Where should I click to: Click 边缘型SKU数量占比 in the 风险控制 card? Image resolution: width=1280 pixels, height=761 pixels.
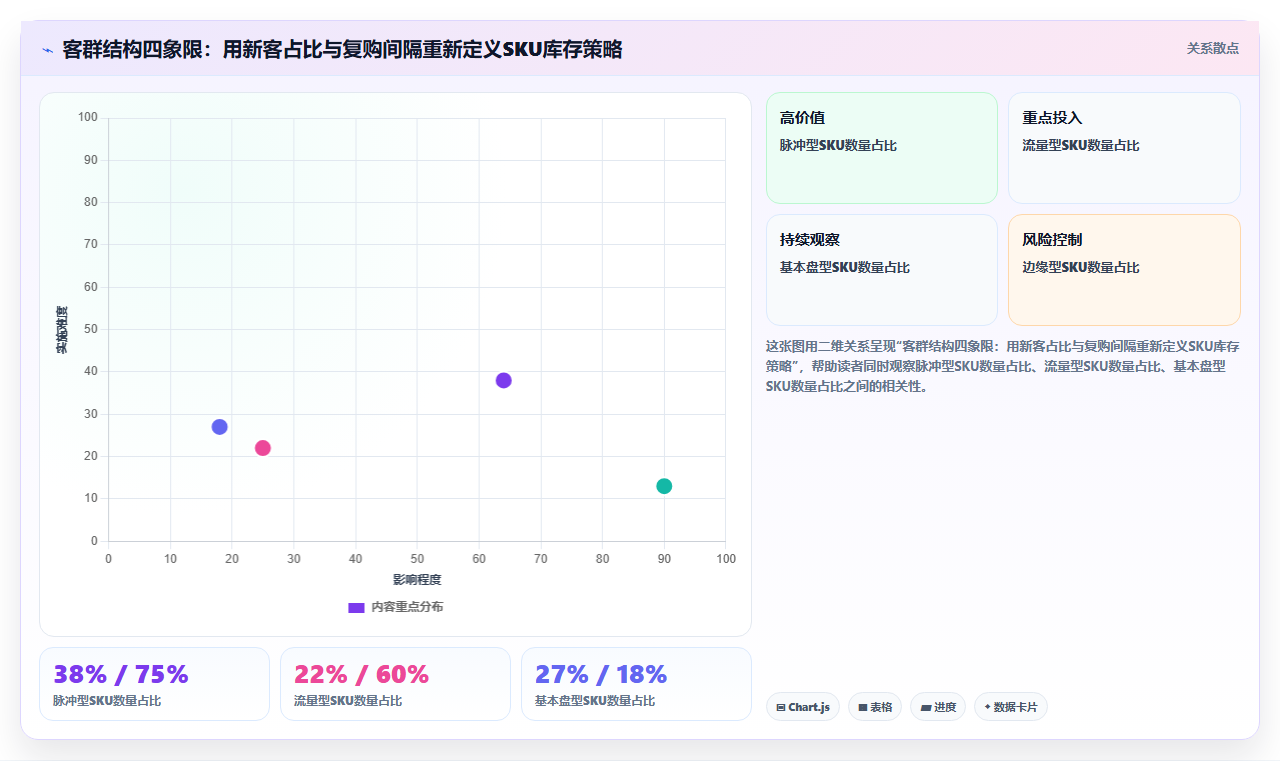pyautogui.click(x=1081, y=267)
